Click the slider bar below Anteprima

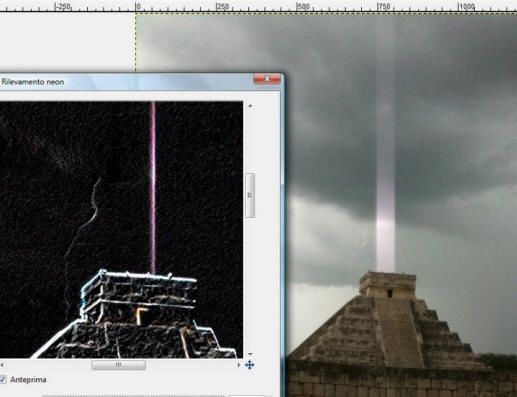tap(133, 396)
